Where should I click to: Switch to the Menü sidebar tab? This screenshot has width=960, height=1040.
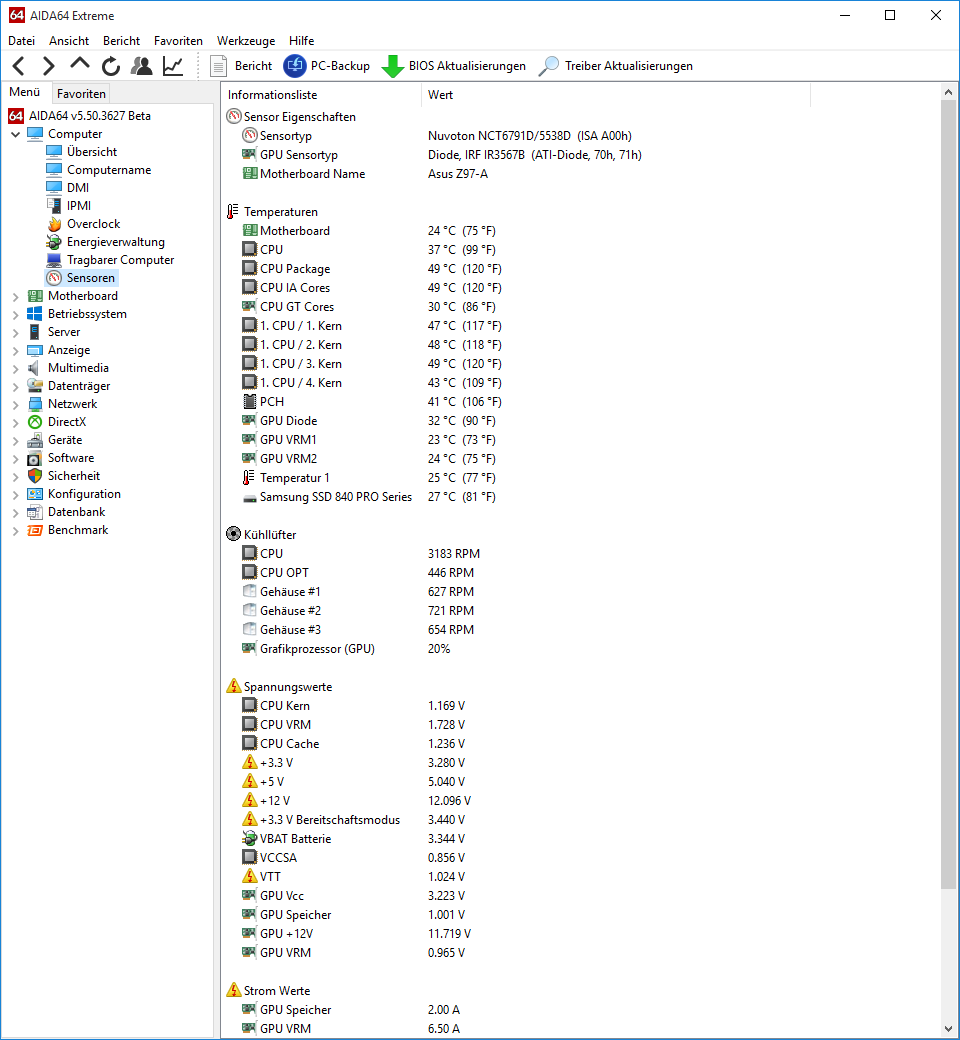pos(25,92)
